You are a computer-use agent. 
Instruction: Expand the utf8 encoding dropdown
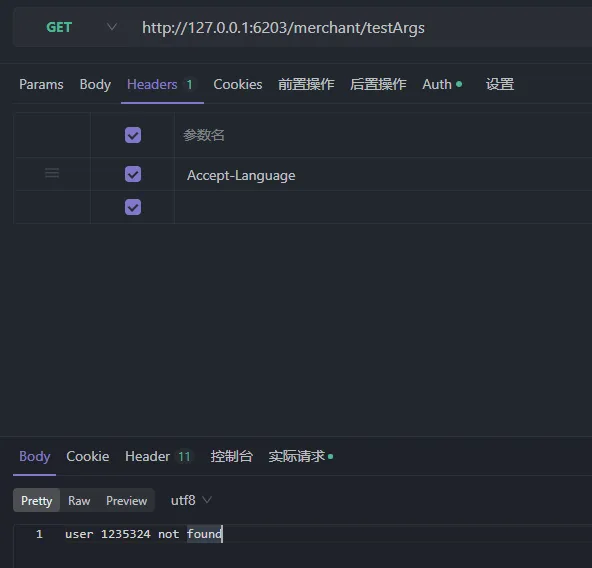pyautogui.click(x=191, y=500)
